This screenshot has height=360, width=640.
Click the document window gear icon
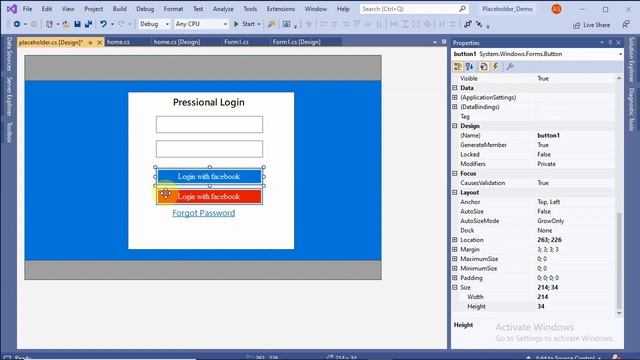pyautogui.click(x=444, y=42)
